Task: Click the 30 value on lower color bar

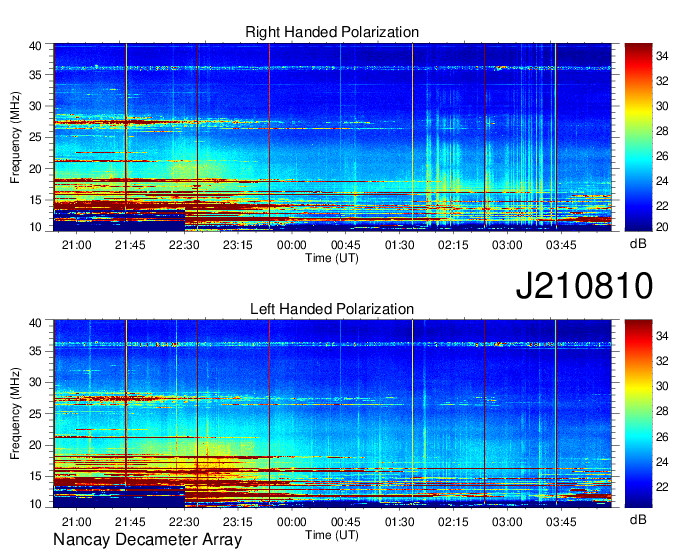Action: pyautogui.click(x=662, y=386)
